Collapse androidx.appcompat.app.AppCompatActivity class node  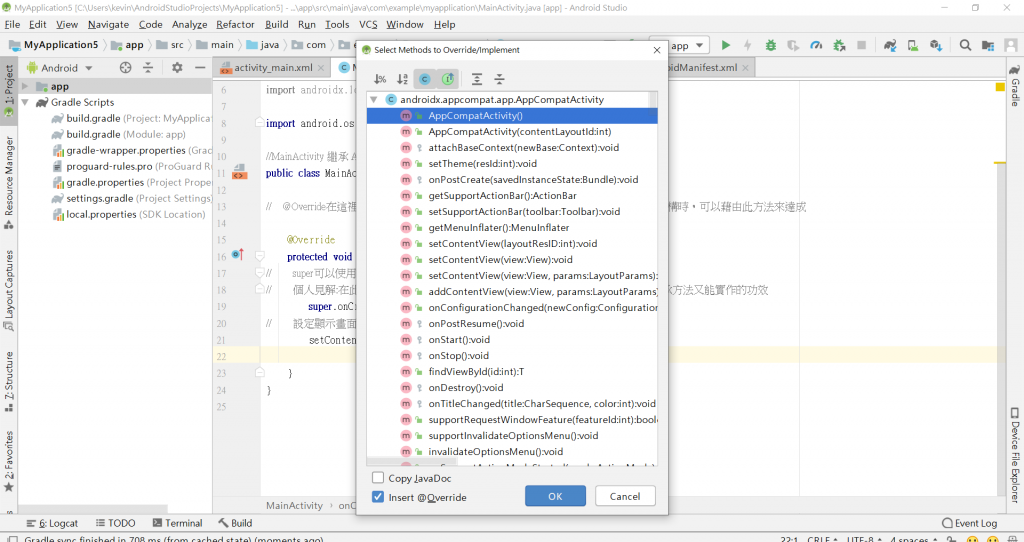coord(374,100)
